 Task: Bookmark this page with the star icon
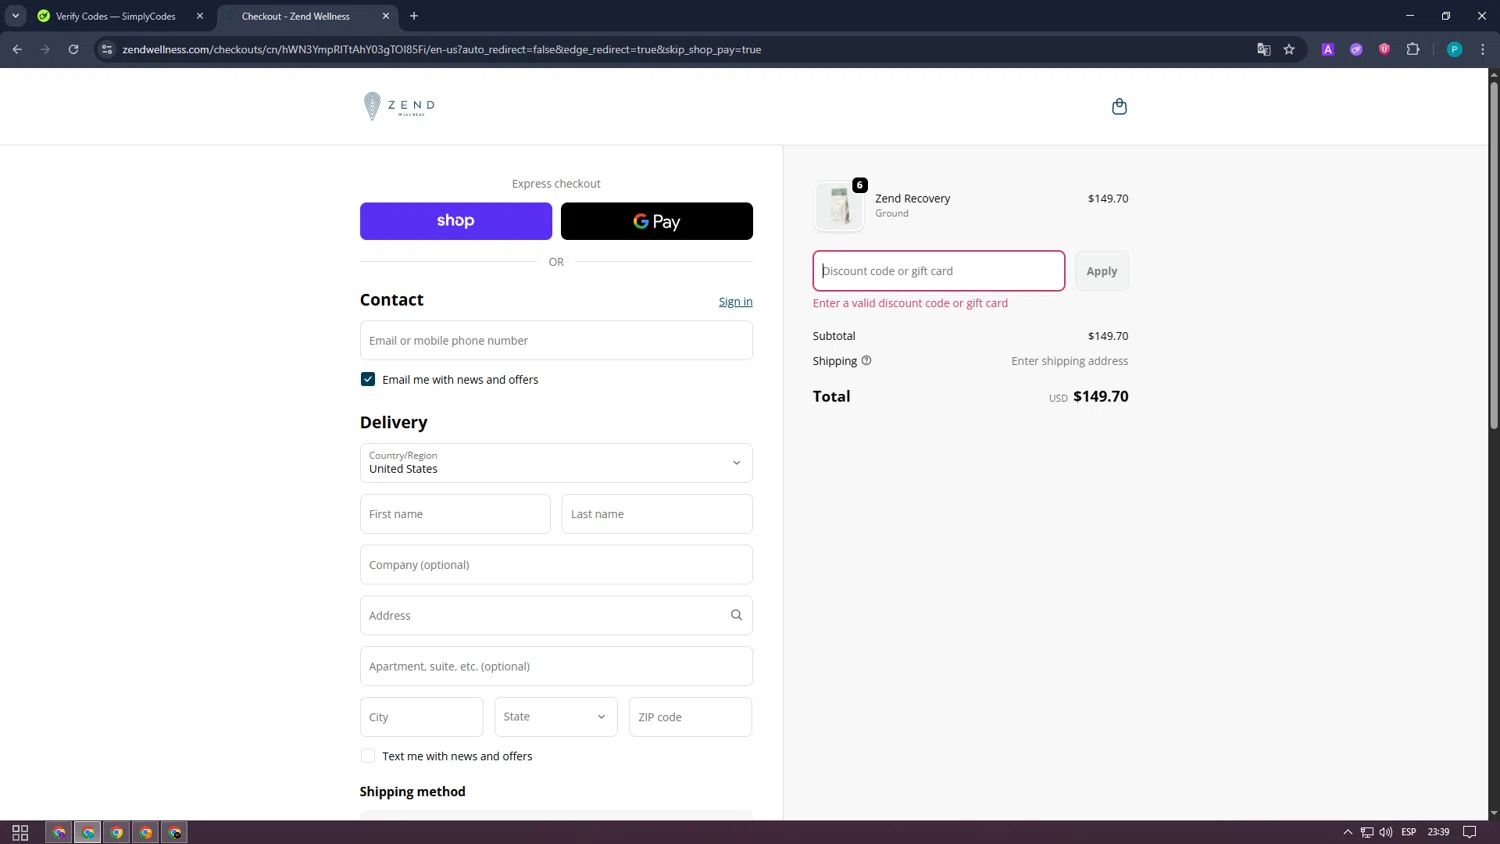tap(1289, 49)
